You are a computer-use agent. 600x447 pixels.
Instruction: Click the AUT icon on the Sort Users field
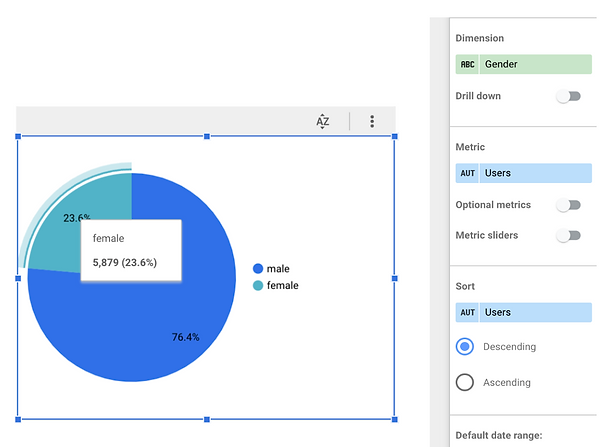(468, 312)
